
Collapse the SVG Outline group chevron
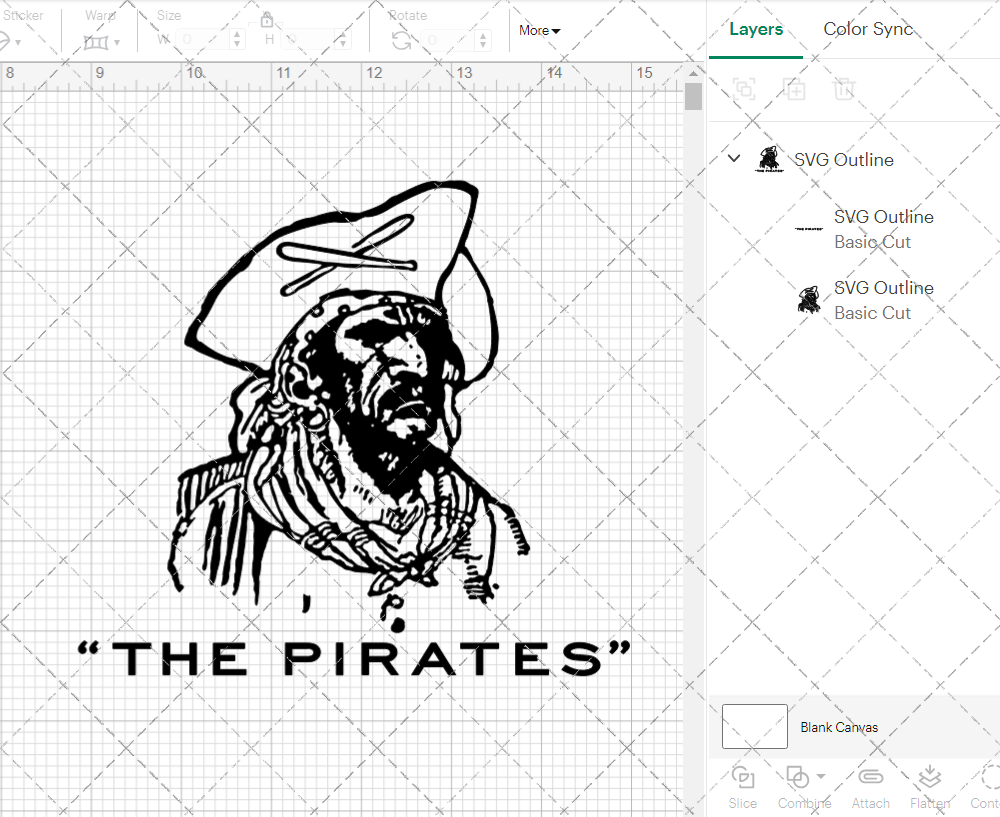pyautogui.click(x=734, y=158)
